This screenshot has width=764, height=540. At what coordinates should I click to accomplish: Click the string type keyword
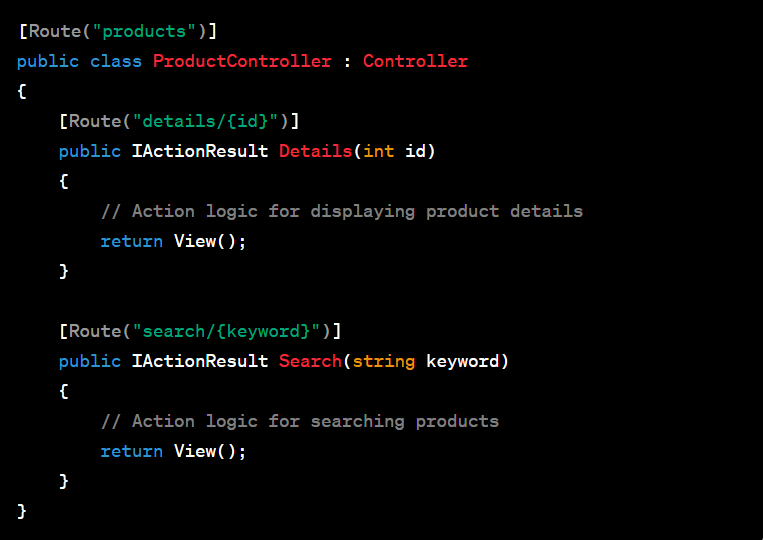tap(383, 361)
